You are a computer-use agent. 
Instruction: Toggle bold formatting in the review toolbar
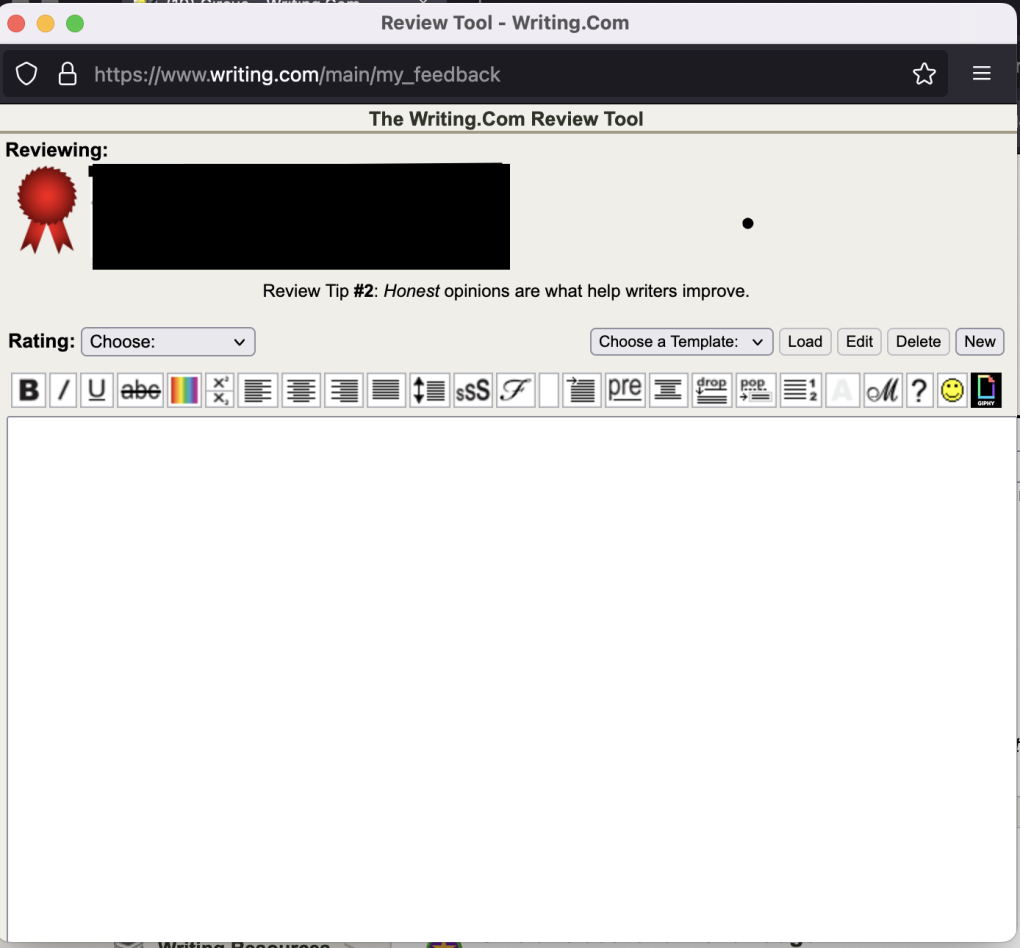[x=29, y=390]
